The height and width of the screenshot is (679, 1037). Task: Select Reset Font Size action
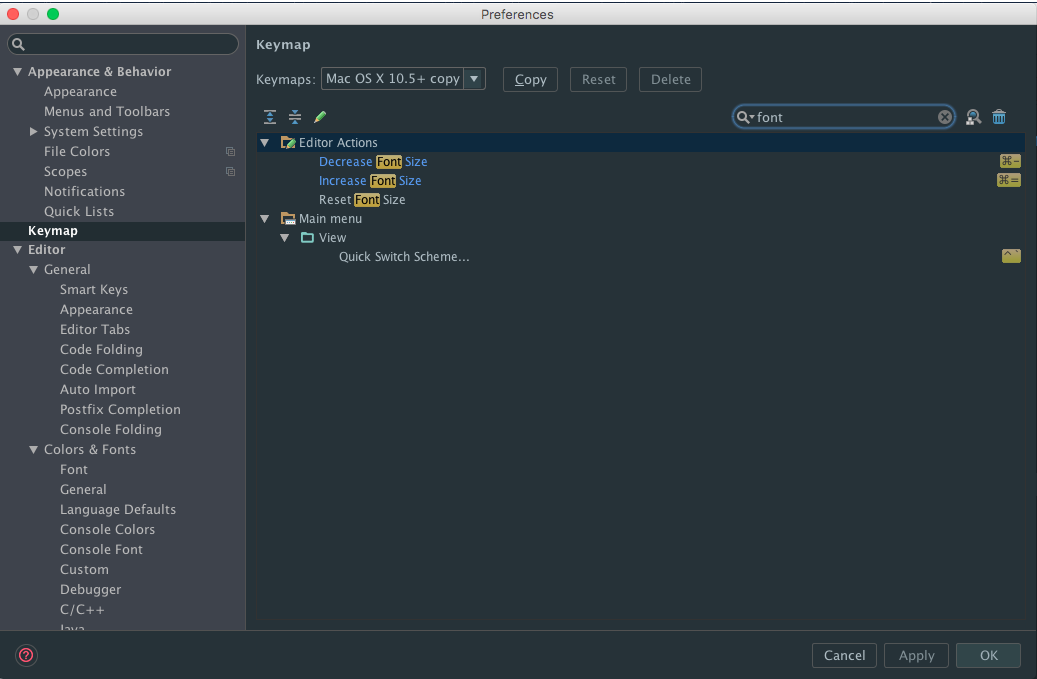[x=362, y=200]
